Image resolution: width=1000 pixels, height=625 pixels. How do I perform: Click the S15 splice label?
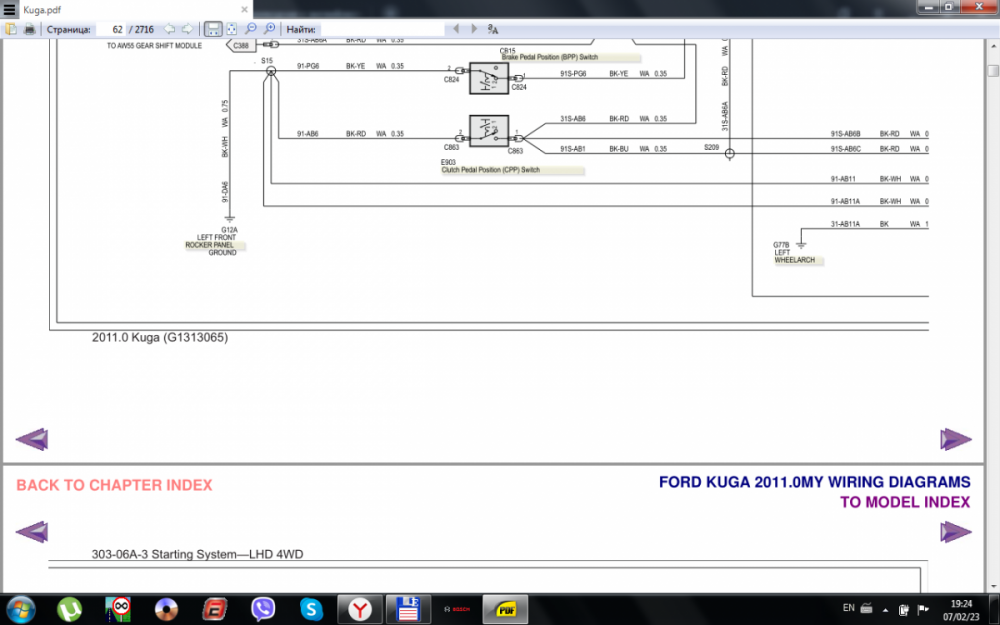pos(267,61)
